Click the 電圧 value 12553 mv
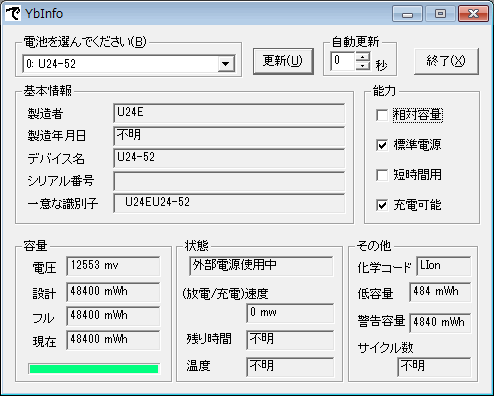The height and width of the screenshot is (396, 494). click(x=113, y=266)
